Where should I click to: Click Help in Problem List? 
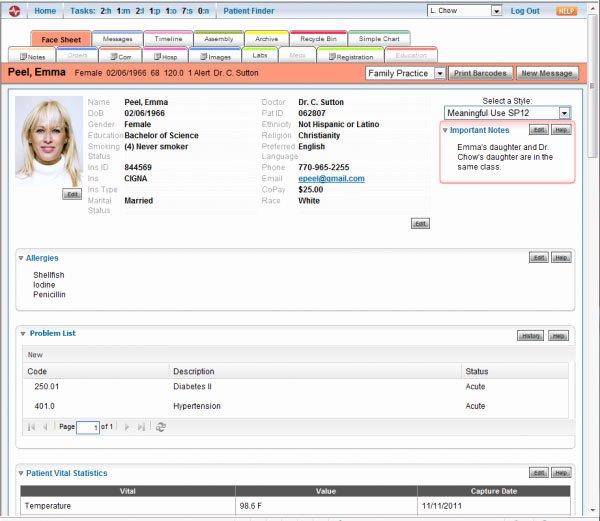tap(558, 336)
